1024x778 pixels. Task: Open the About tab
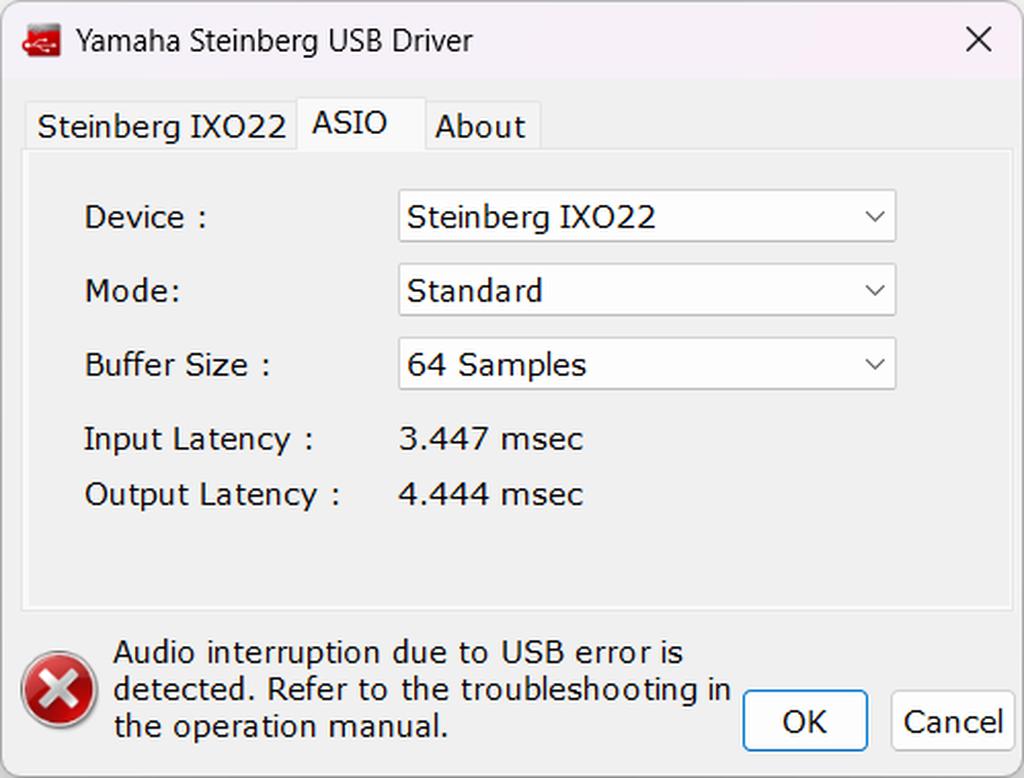pyautogui.click(x=480, y=127)
